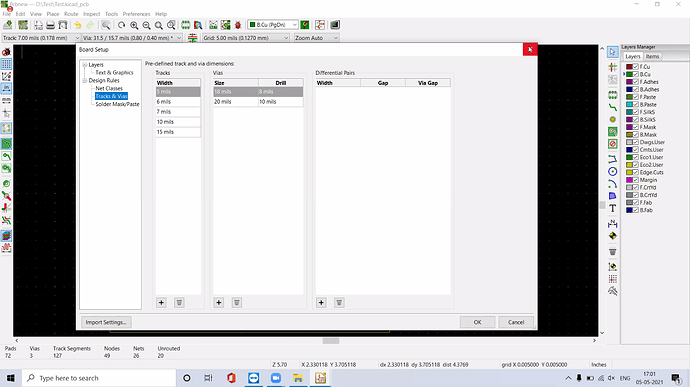Toggle grid display in left toolbar

(6, 64)
